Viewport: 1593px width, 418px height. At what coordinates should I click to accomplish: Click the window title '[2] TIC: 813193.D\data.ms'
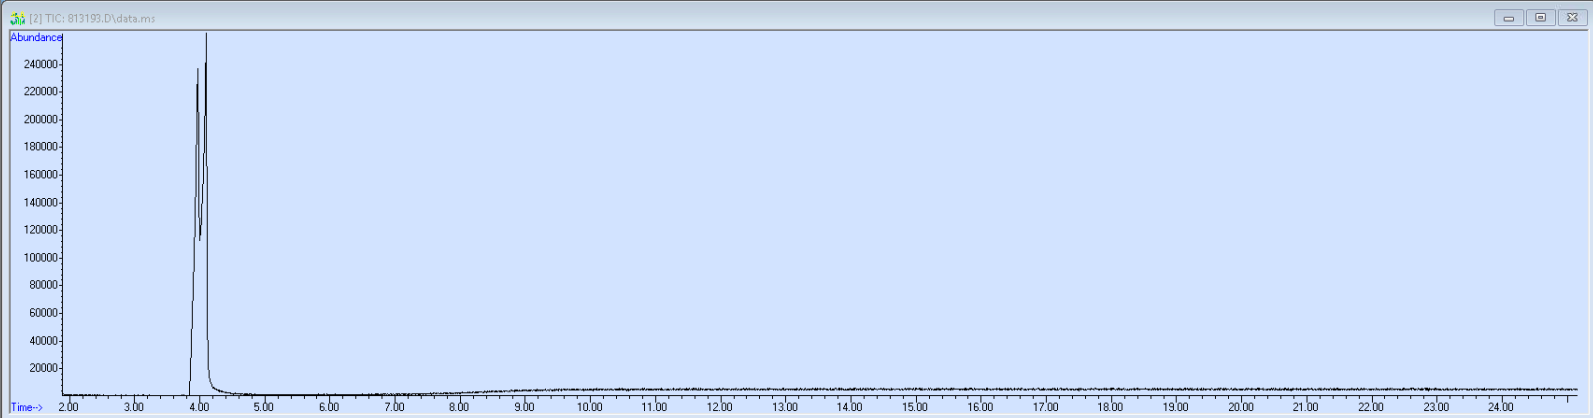(92, 18)
